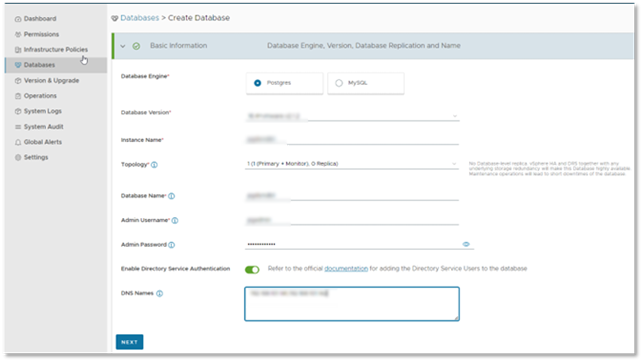Go to Infrastructure Policies page

pos(56,50)
